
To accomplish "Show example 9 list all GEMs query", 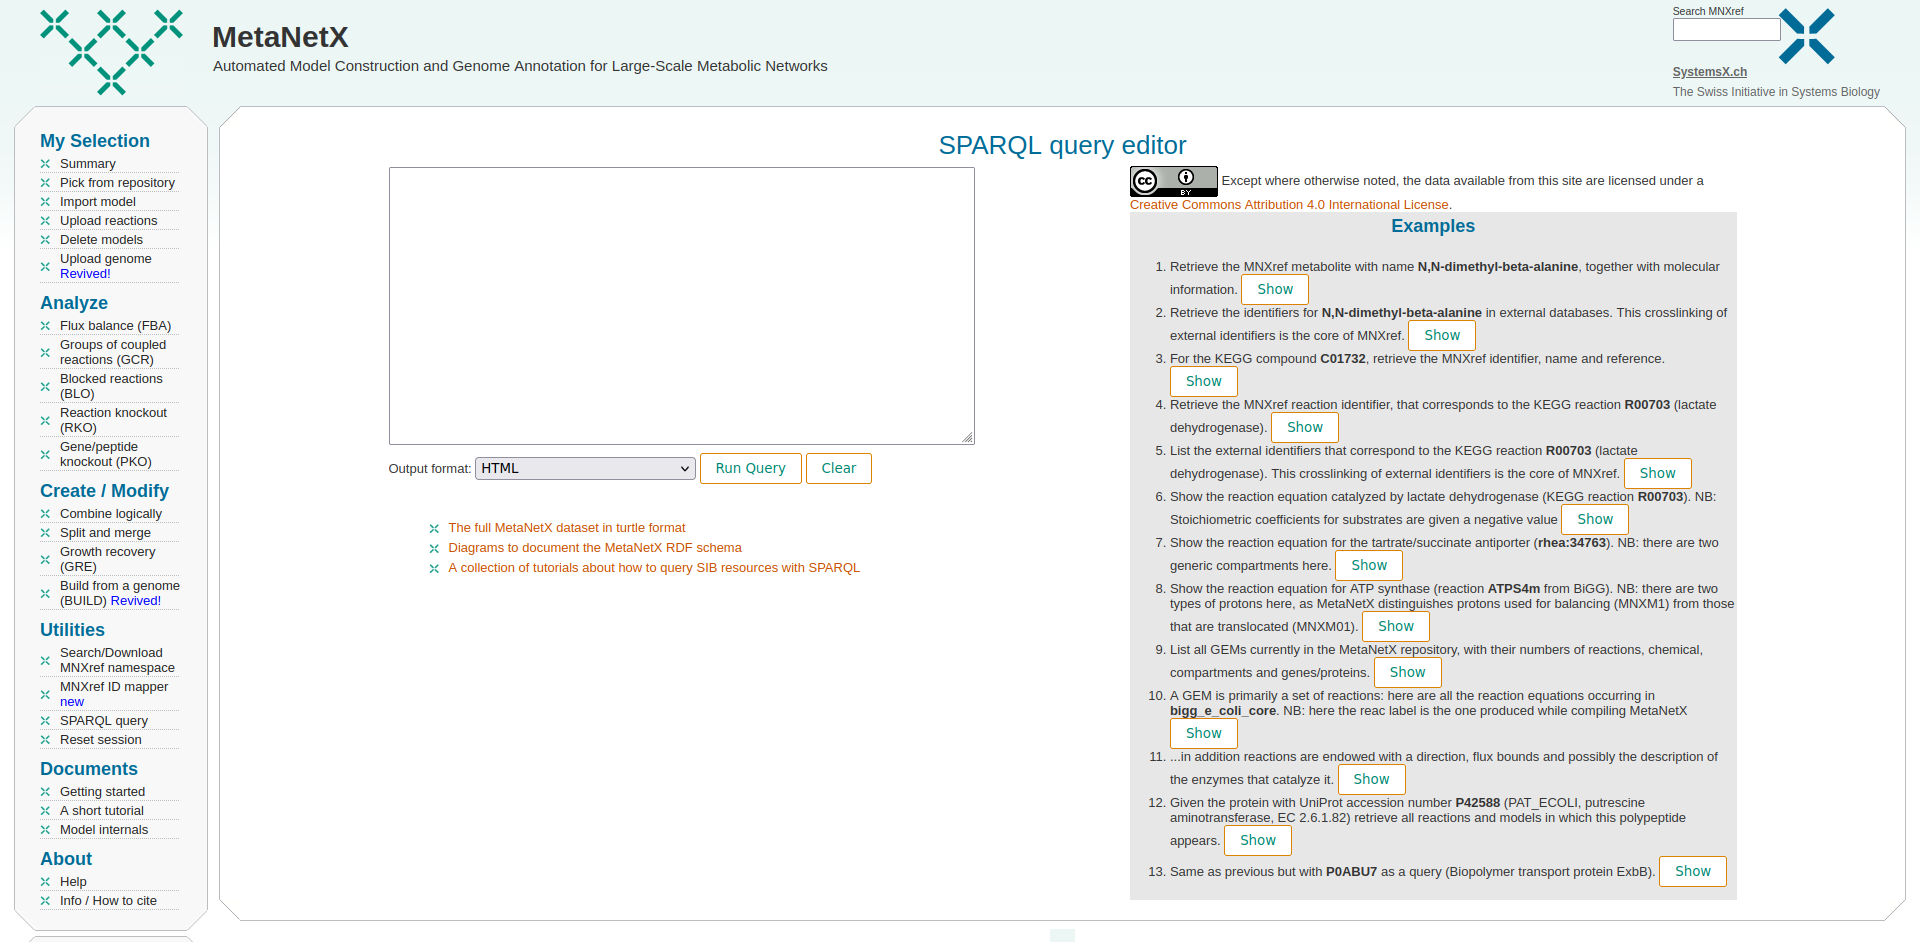I will [x=1408, y=672].
